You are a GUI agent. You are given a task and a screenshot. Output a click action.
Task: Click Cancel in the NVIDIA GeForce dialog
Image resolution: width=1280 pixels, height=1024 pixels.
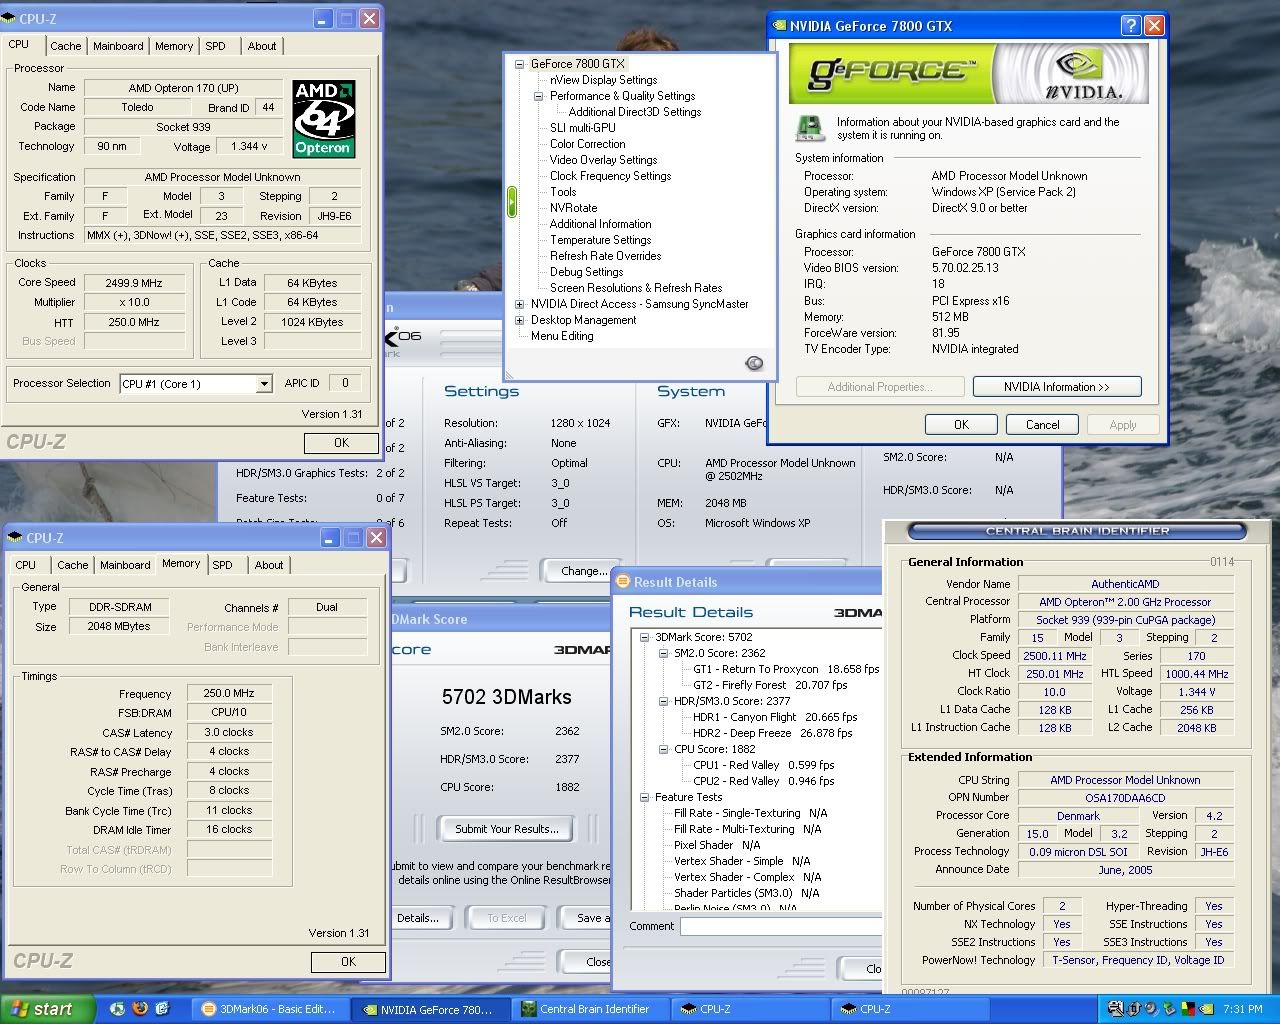[x=1042, y=425]
